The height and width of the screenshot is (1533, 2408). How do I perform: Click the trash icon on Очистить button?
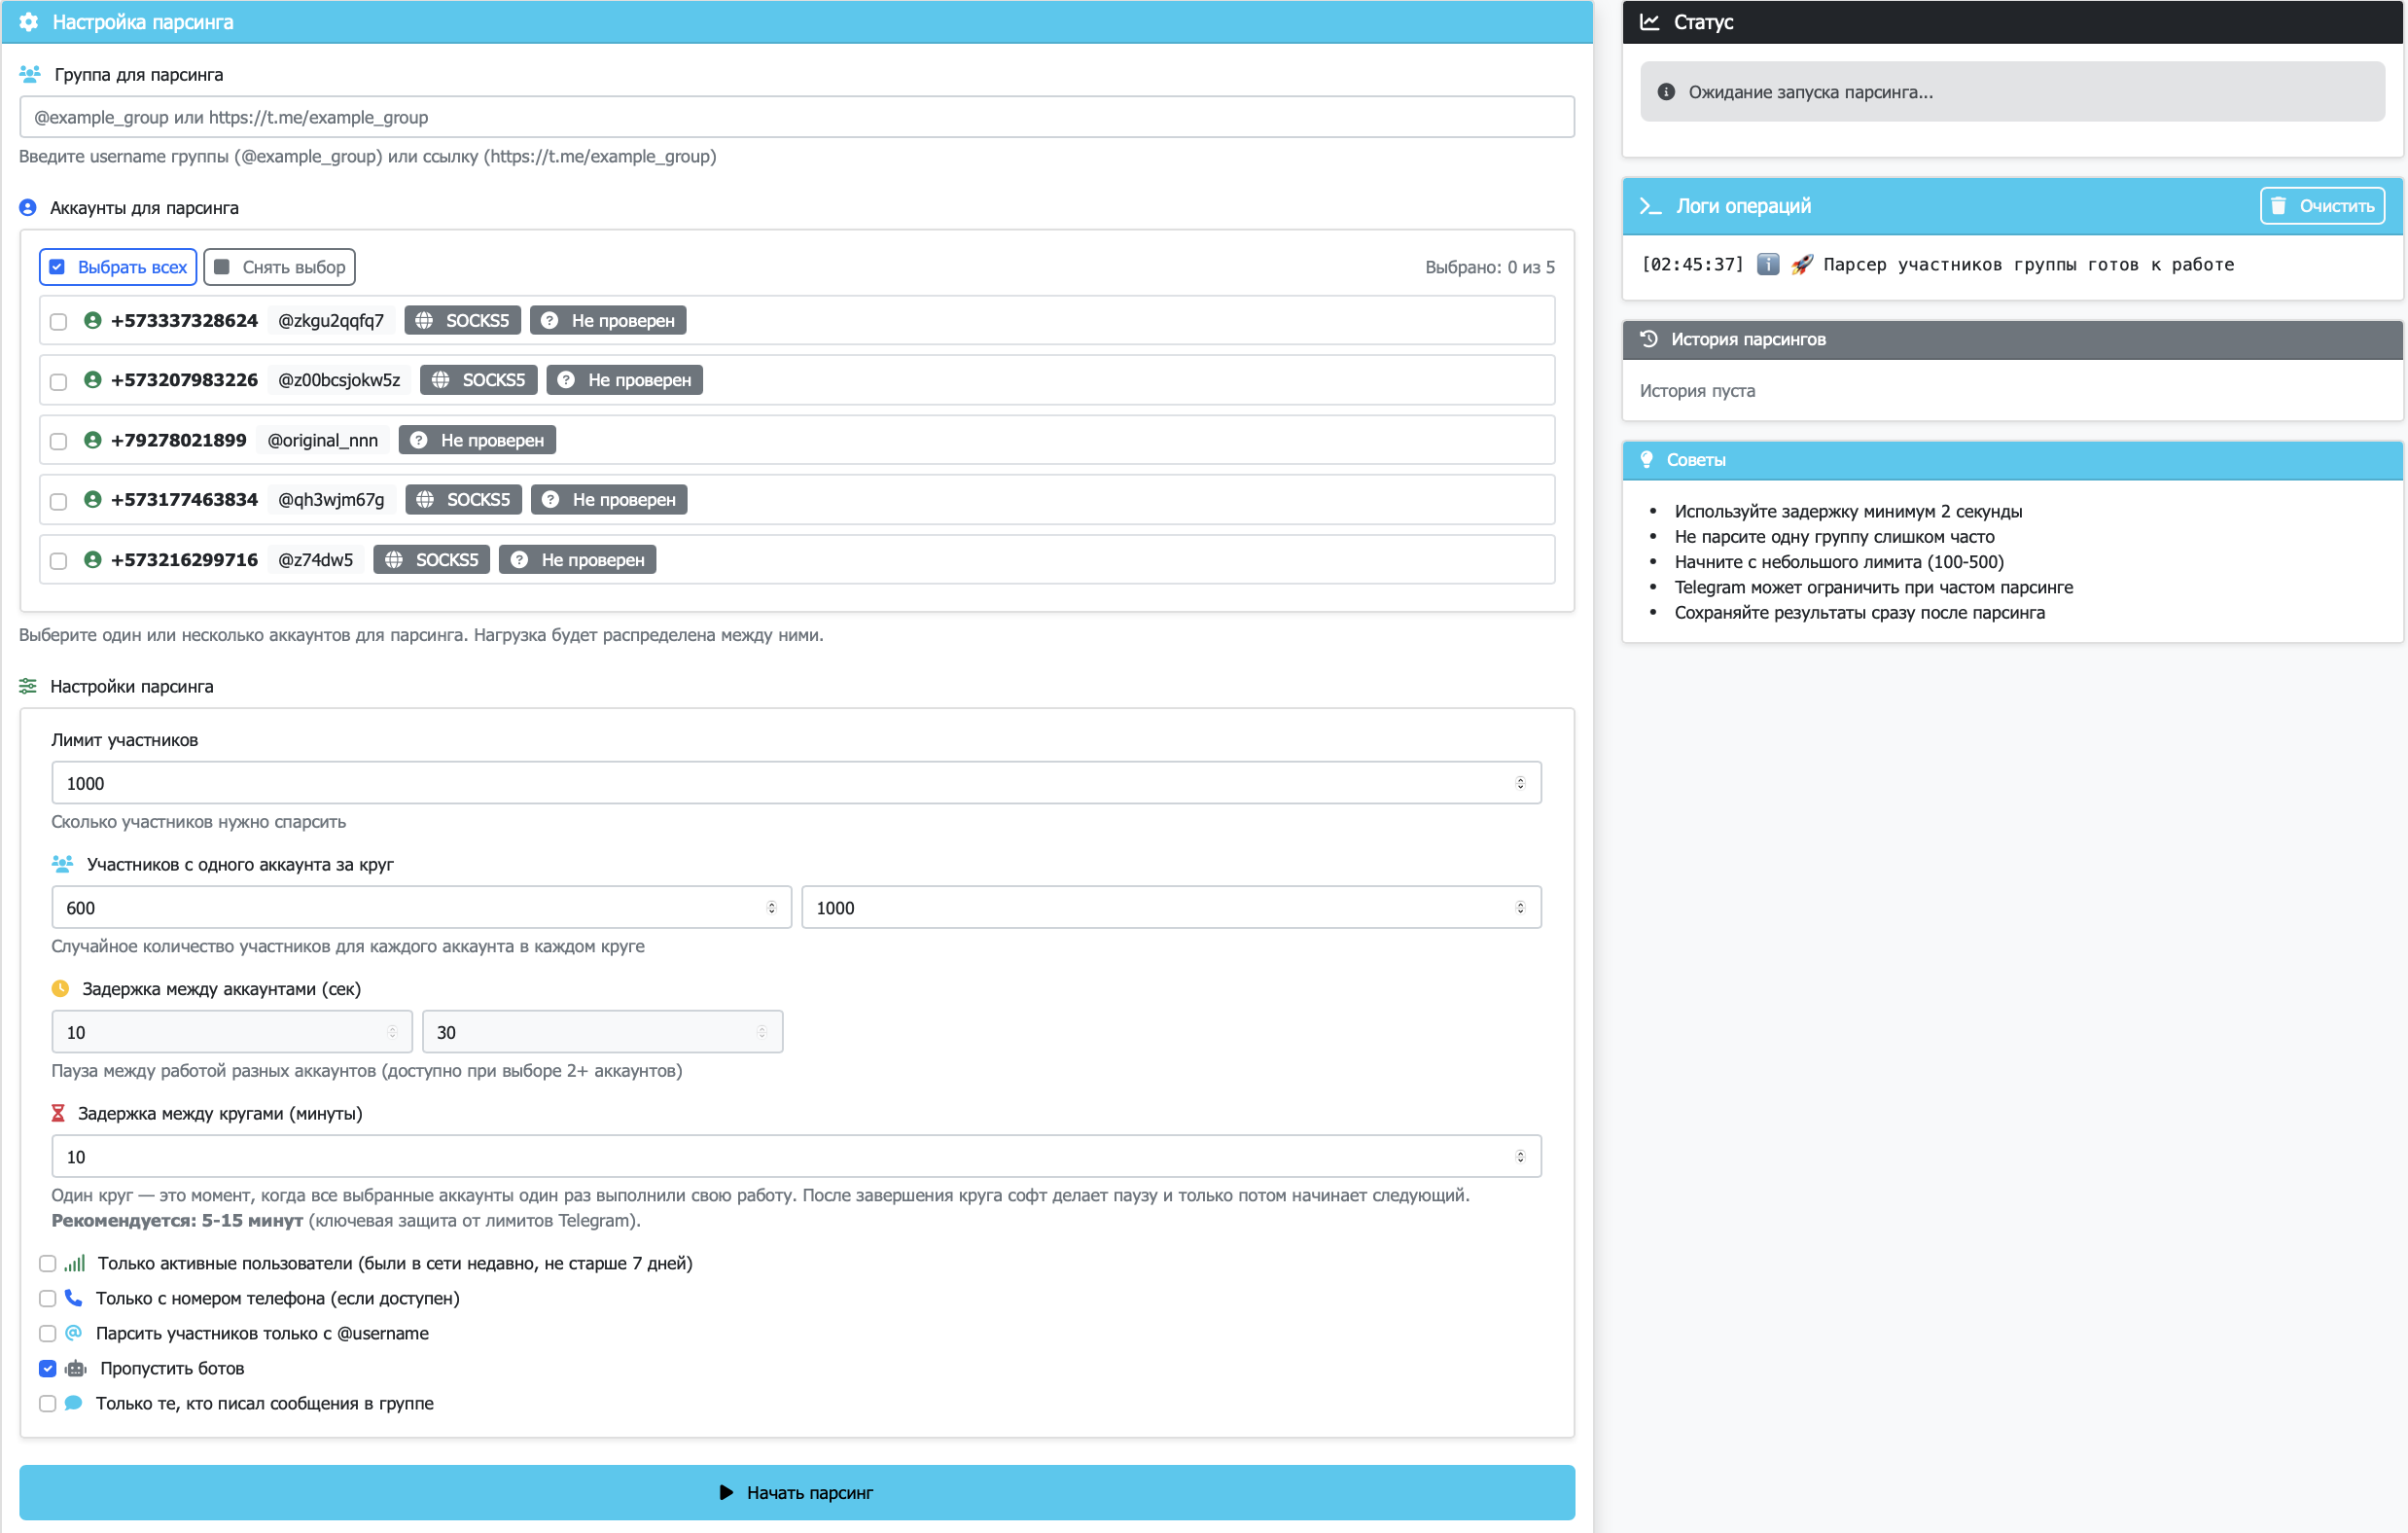tap(2278, 206)
